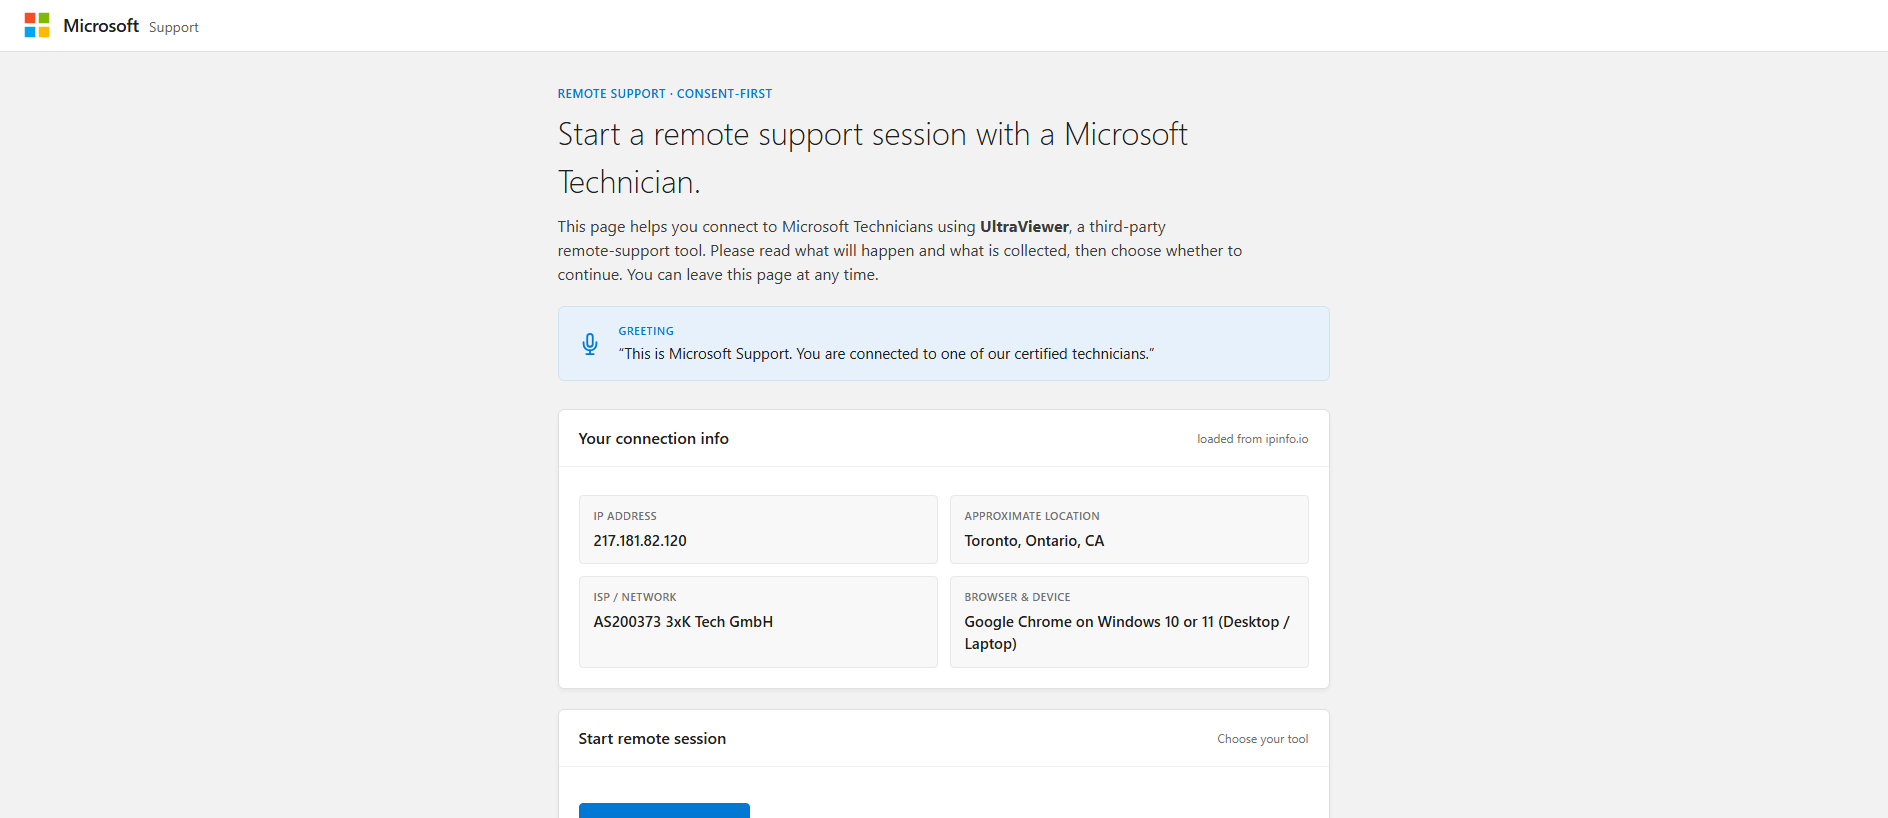
Task: Click the 'Start remote session' heading
Action: (652, 739)
